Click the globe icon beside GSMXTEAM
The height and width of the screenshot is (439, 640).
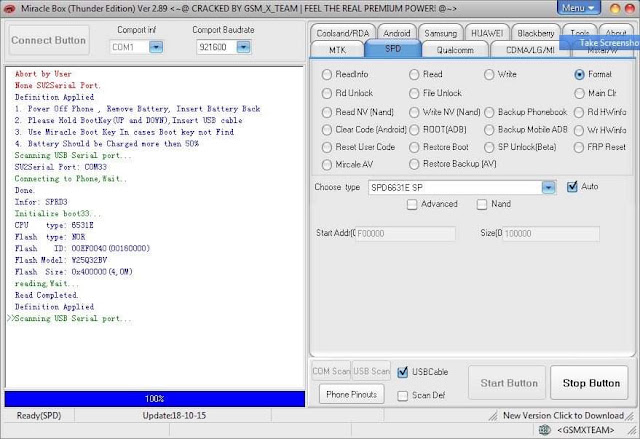(545, 430)
